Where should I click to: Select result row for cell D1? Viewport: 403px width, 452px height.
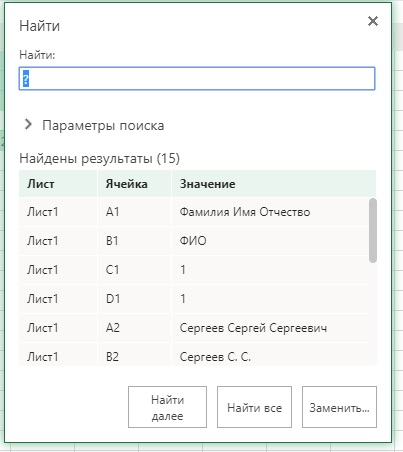pyautogui.click(x=194, y=299)
